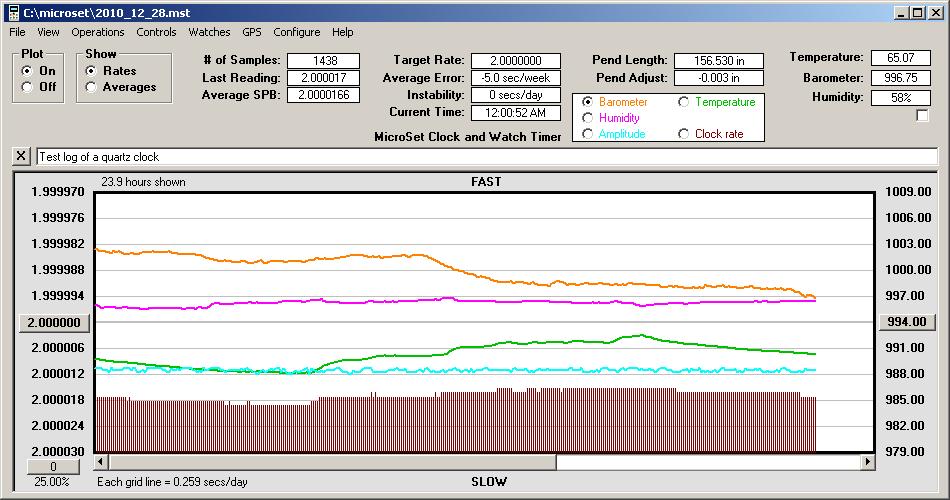This screenshot has height=500, width=950.
Task: Open the File menu
Action: [17, 32]
